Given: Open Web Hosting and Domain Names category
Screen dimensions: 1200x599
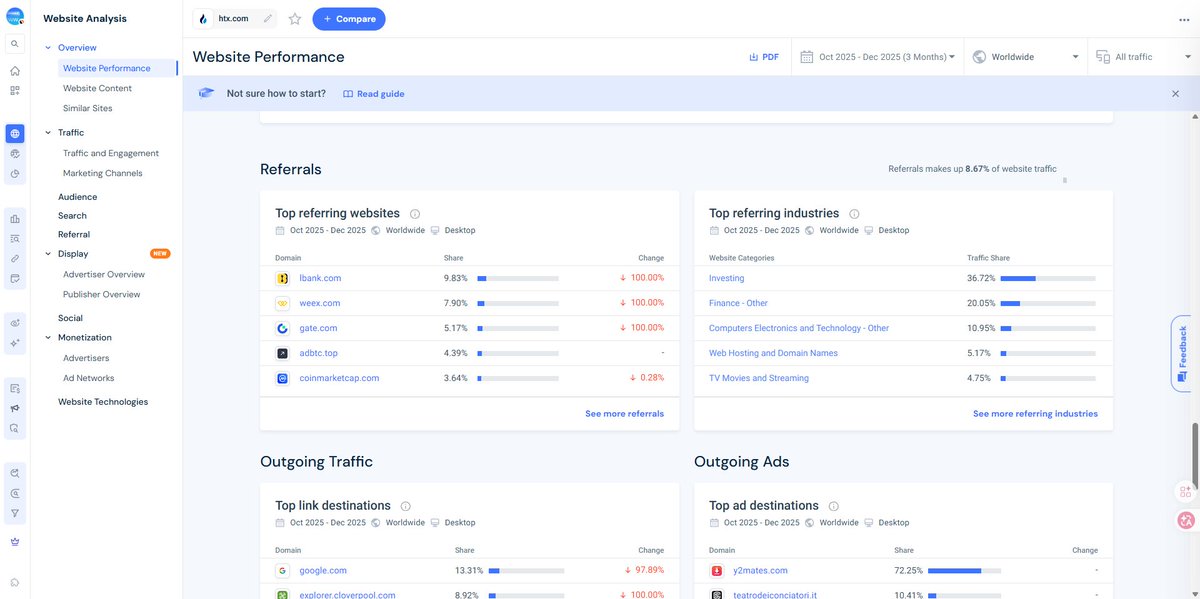Looking at the screenshot, I should [774, 353].
